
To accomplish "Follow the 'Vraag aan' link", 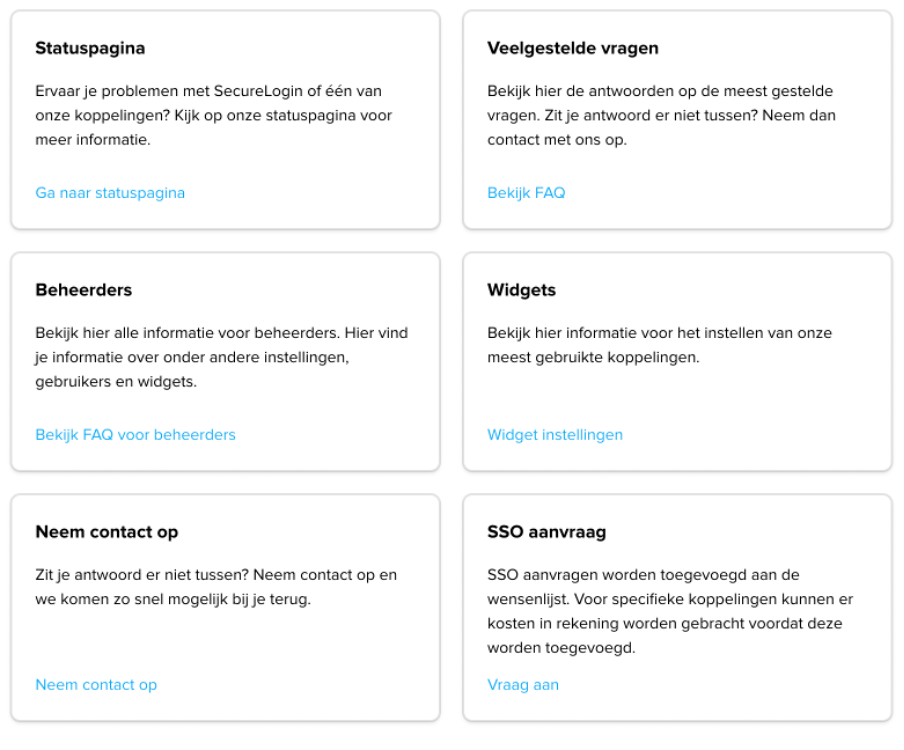I will [523, 685].
